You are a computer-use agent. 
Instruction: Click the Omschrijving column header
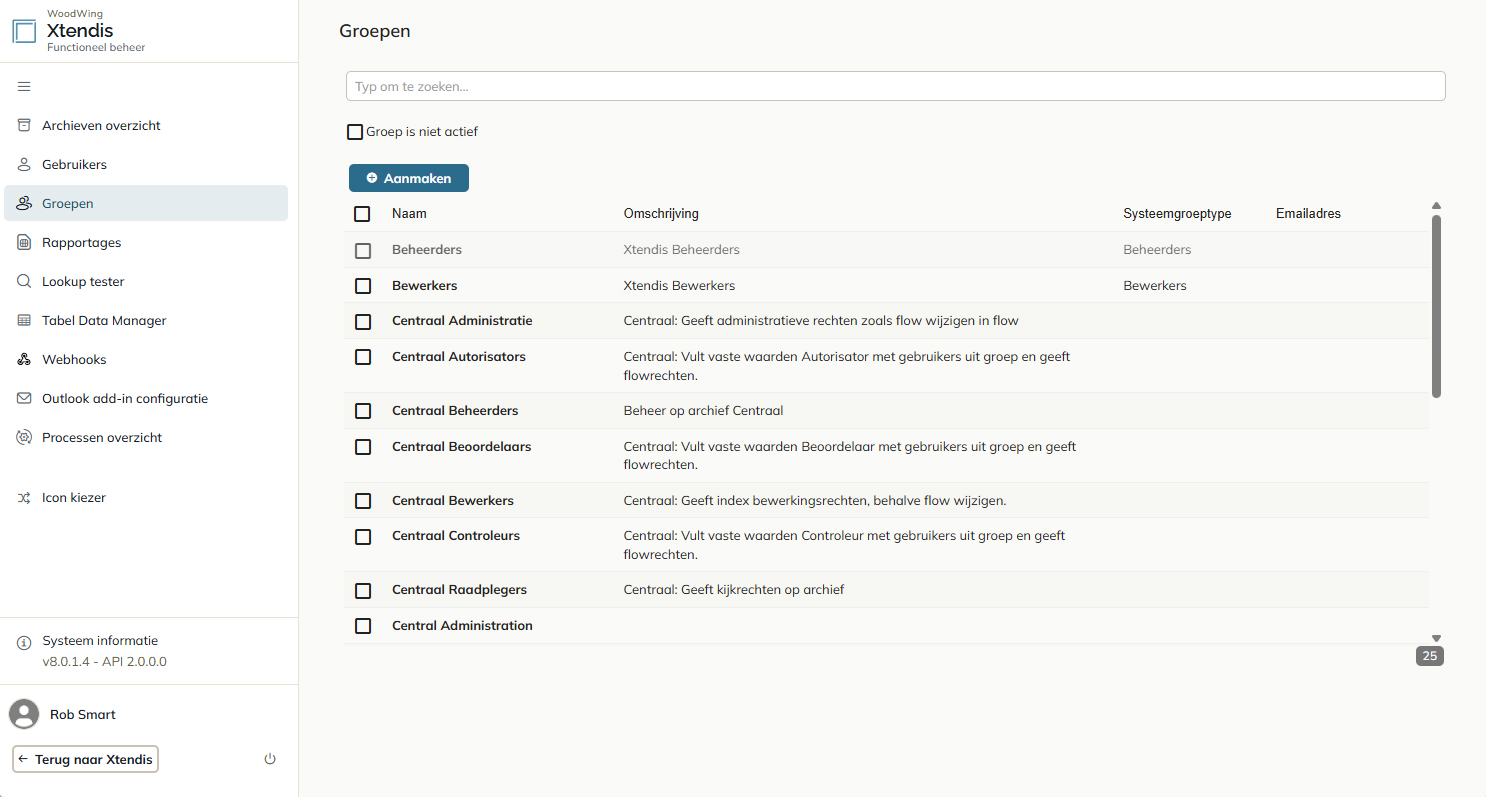click(x=661, y=214)
